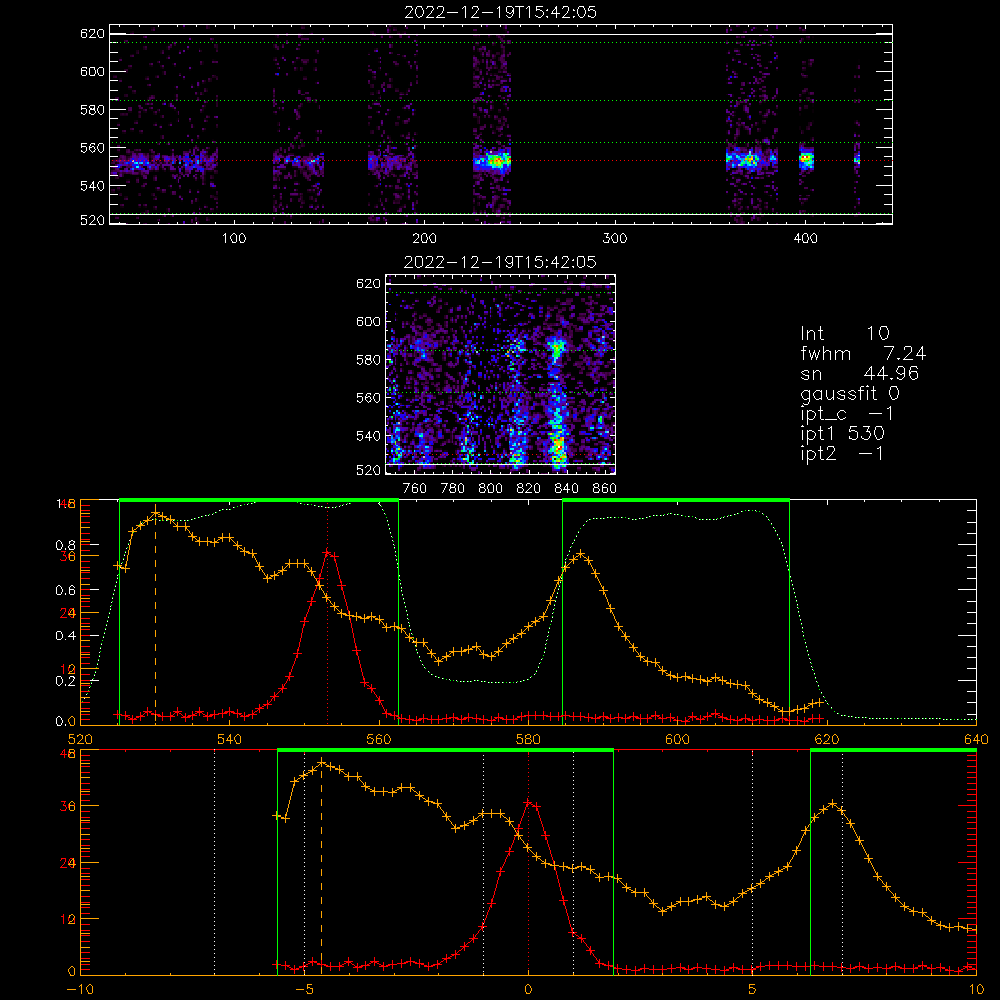1000x1000 pixels.
Task: Click the 'ipt2 -1' parameter text
Action: [842, 453]
